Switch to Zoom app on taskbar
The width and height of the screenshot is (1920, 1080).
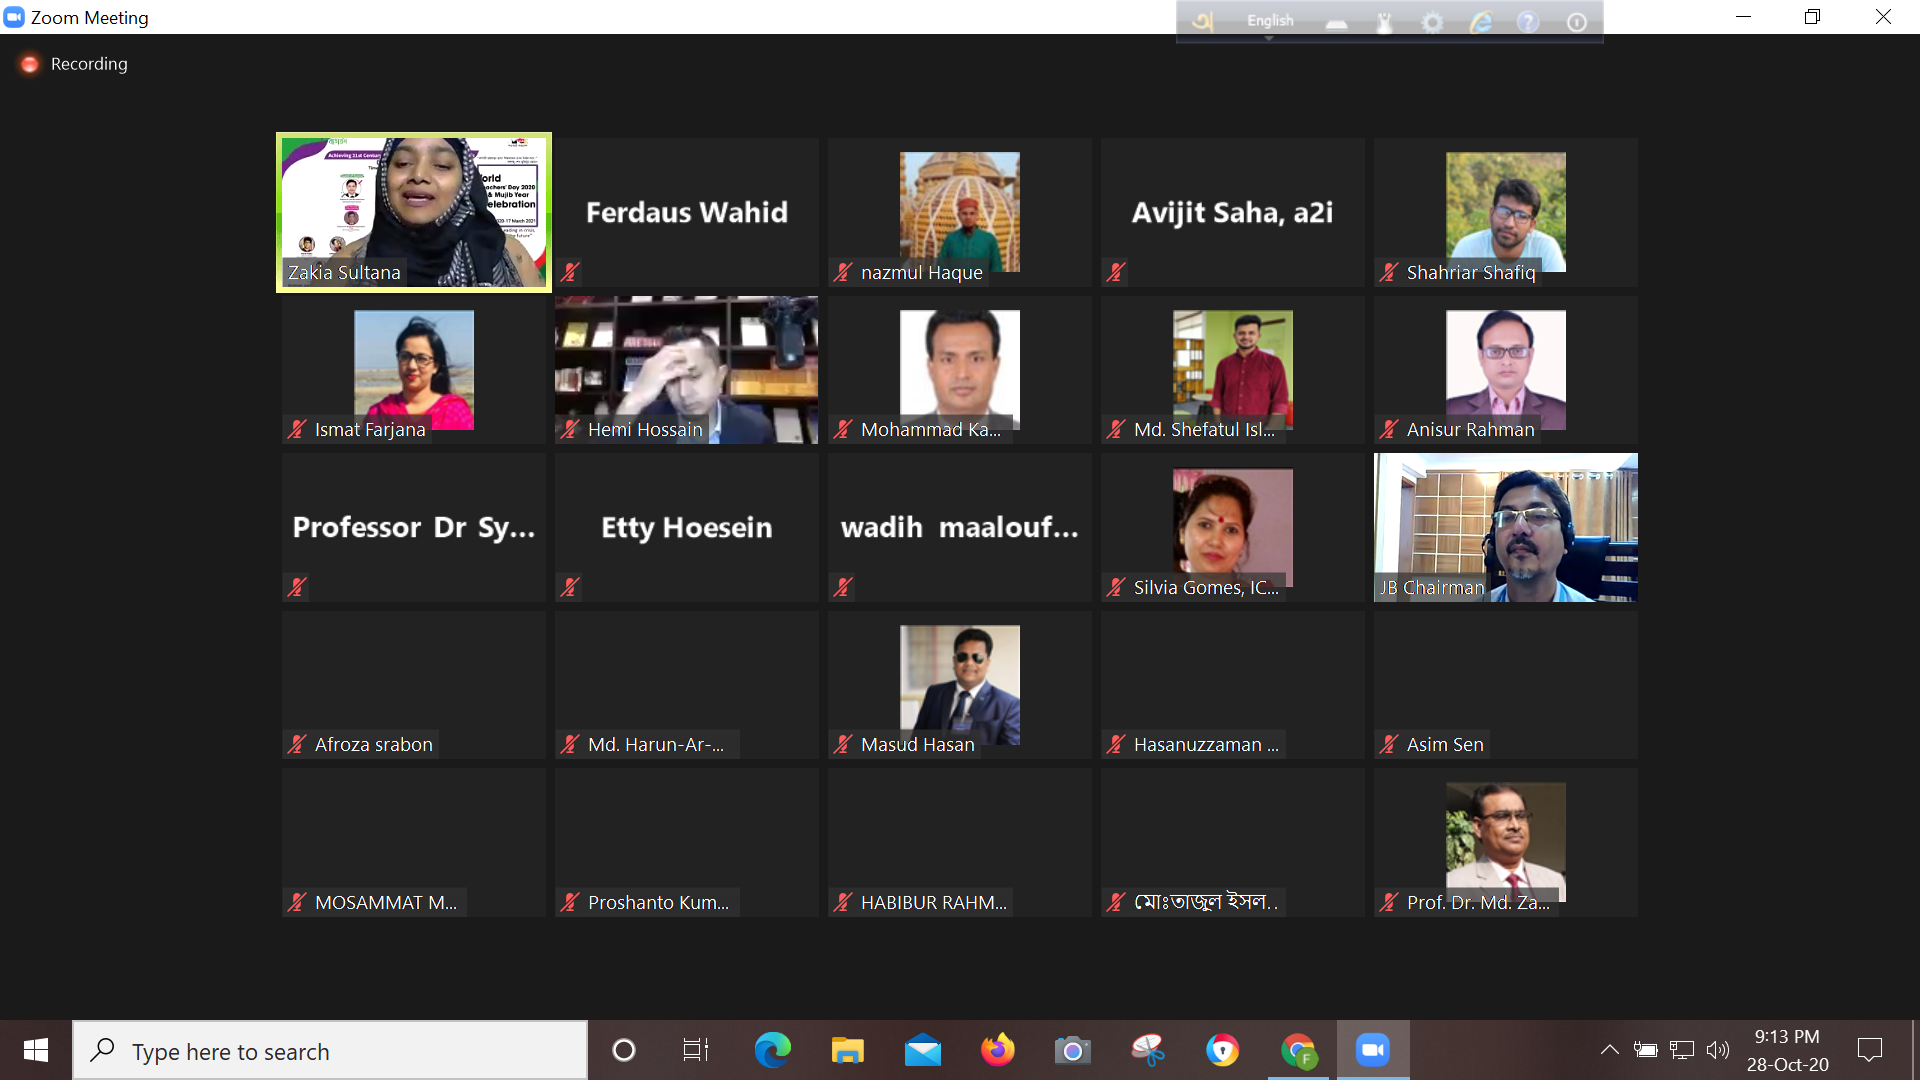point(1373,1050)
